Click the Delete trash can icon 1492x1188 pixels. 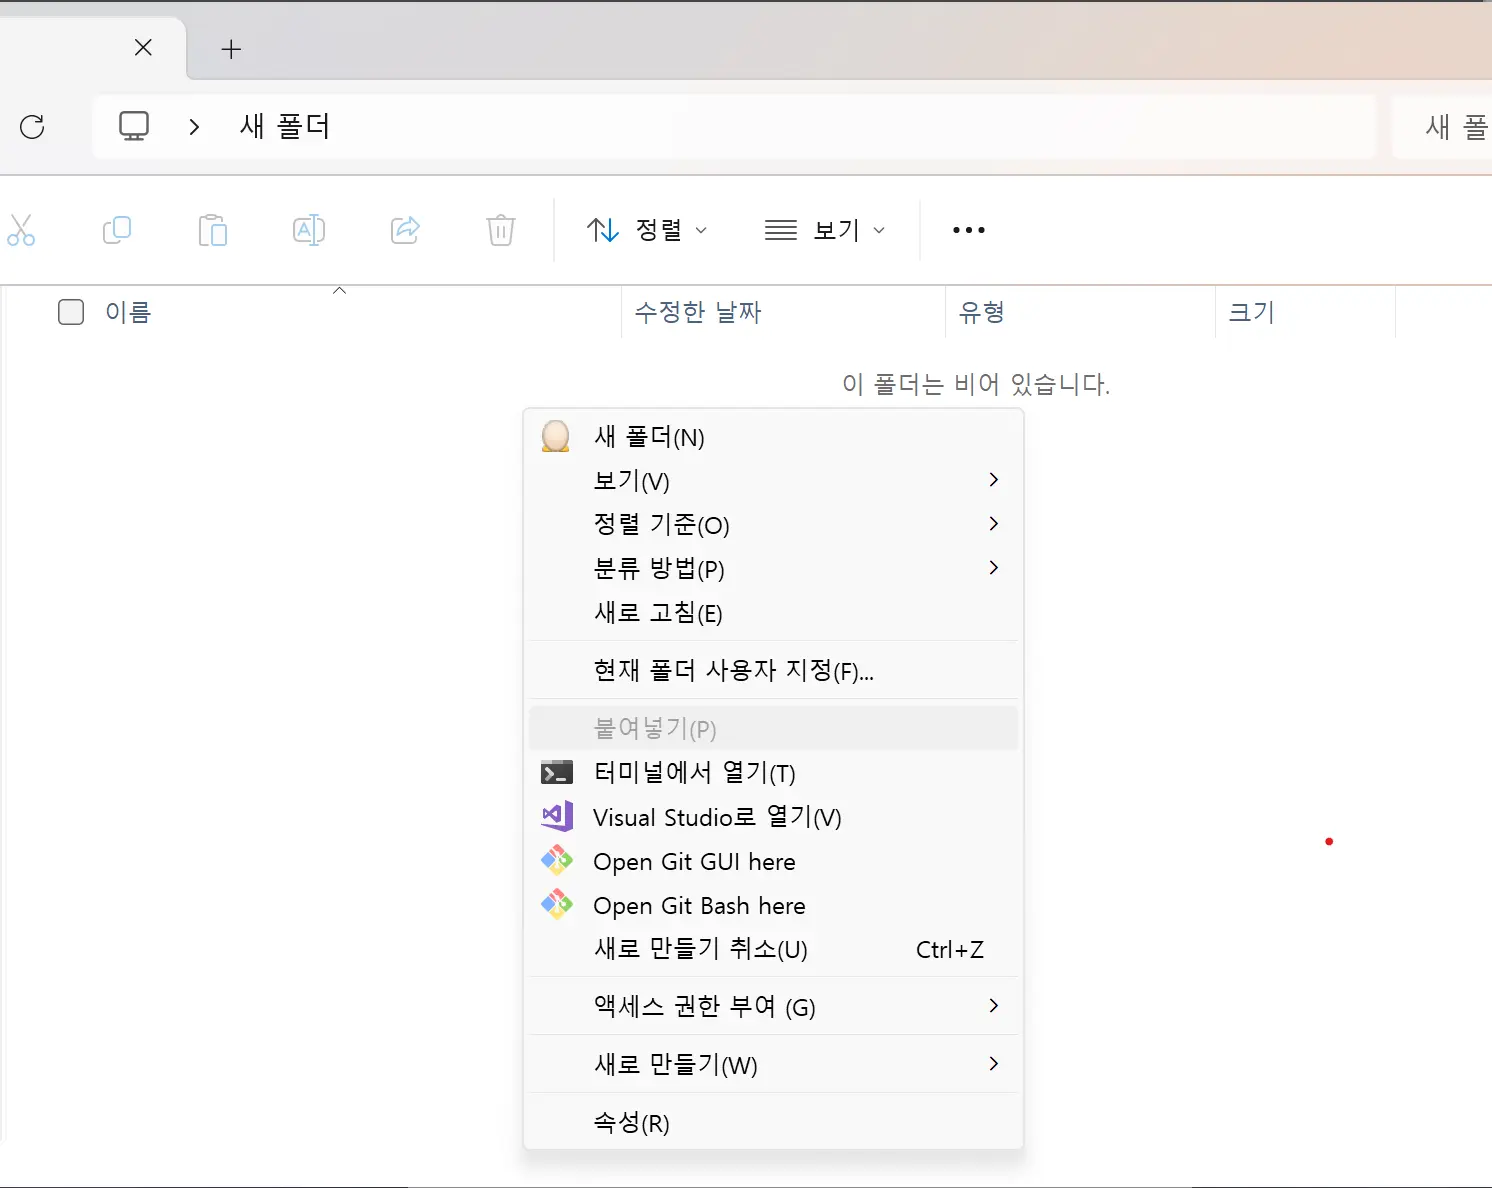[501, 230]
